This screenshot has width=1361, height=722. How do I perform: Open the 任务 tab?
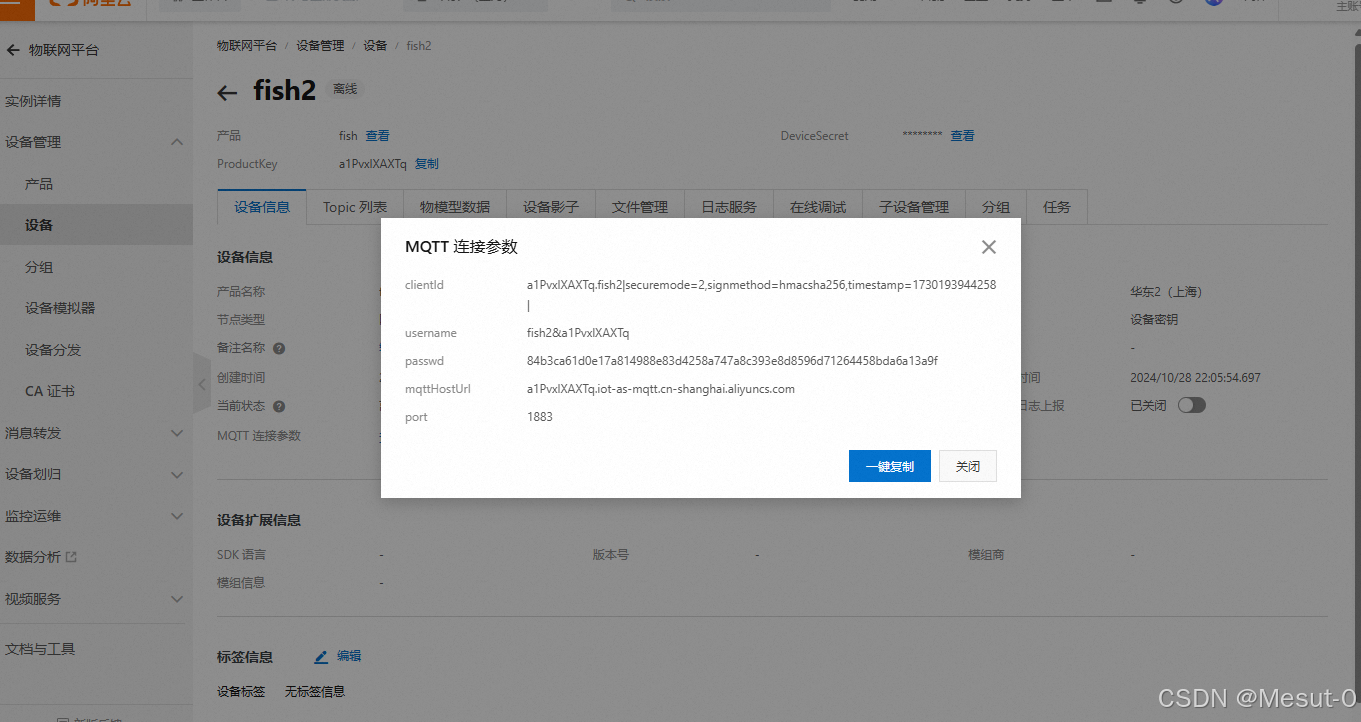coord(1057,207)
